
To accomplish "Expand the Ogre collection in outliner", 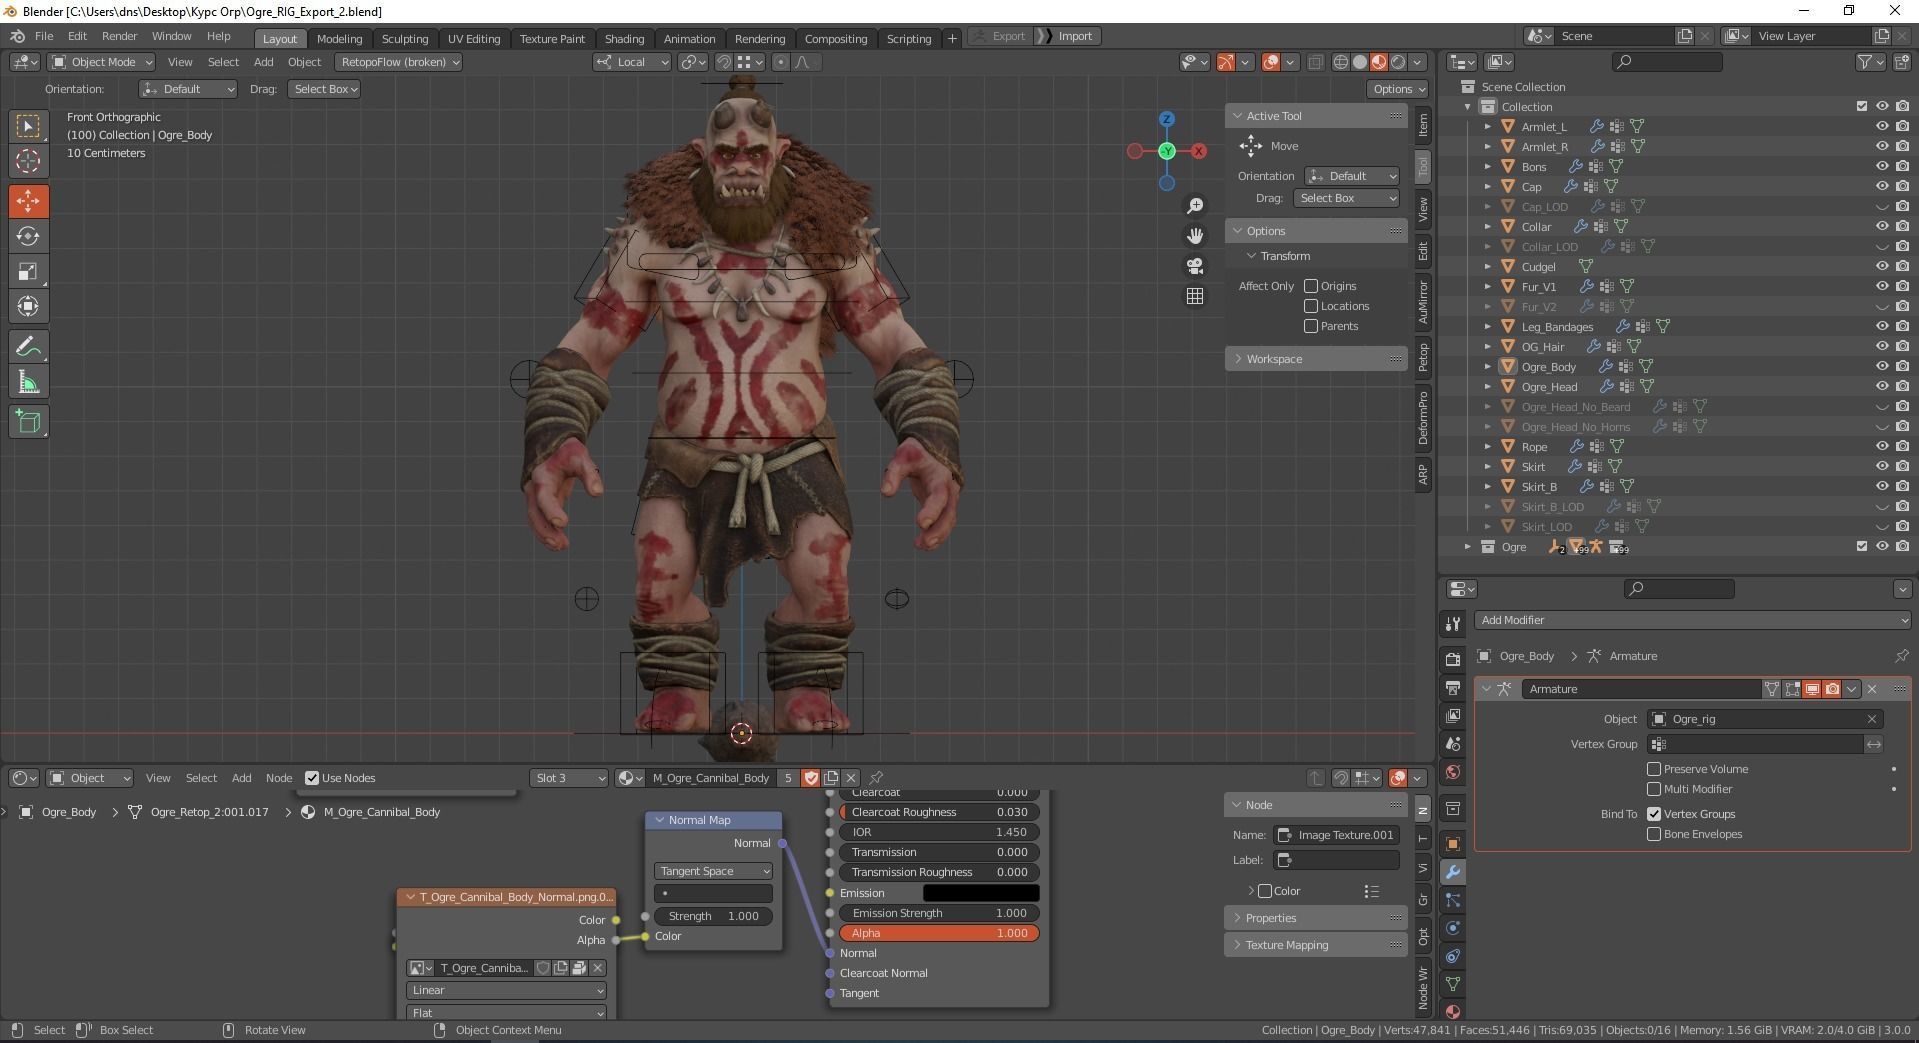I will click(x=1468, y=547).
